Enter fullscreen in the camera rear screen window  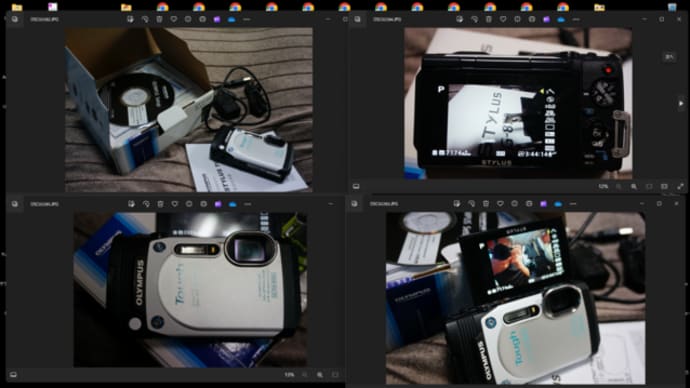tap(680, 187)
